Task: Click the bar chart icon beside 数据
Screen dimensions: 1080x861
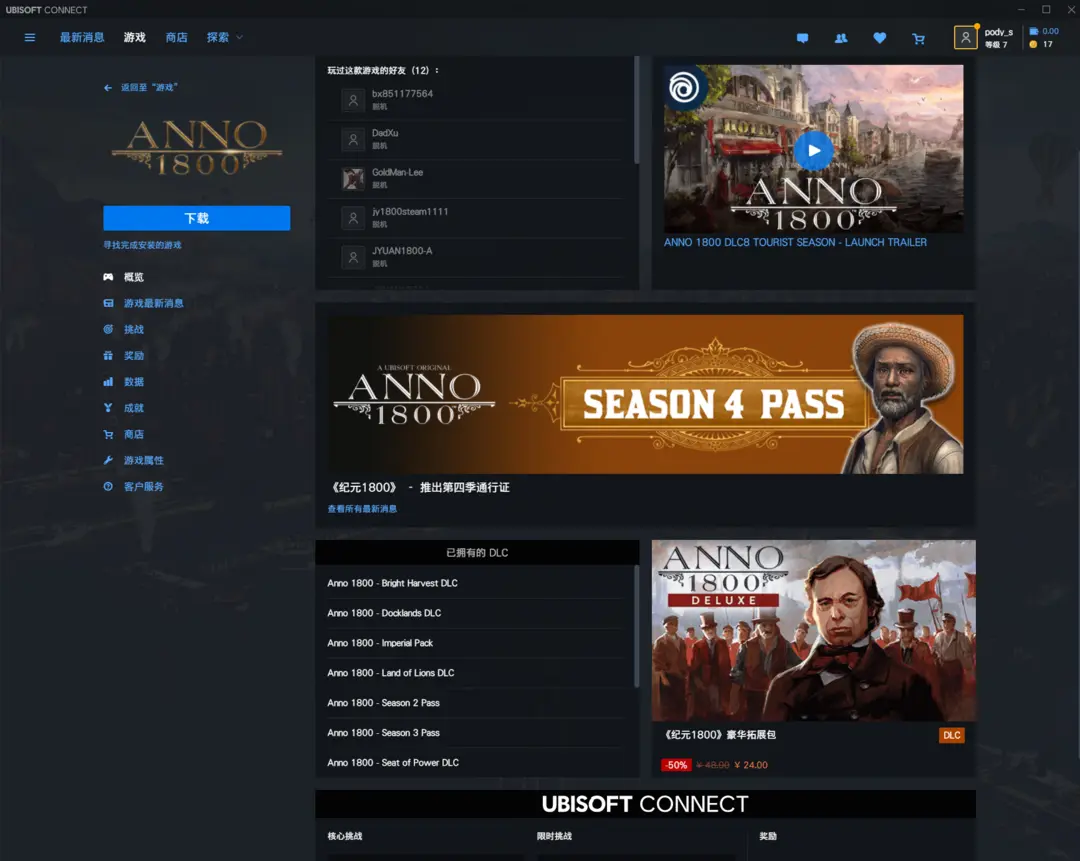Action: pos(108,382)
